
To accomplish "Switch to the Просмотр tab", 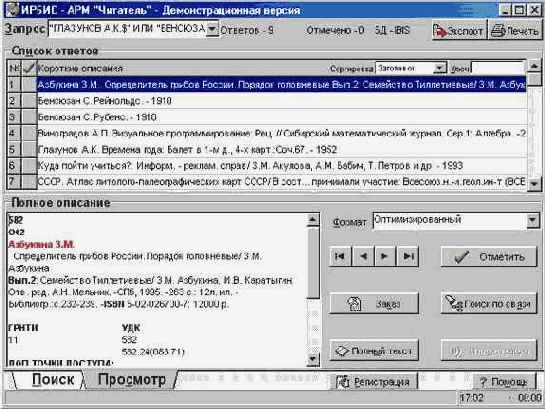I will pos(131,379).
